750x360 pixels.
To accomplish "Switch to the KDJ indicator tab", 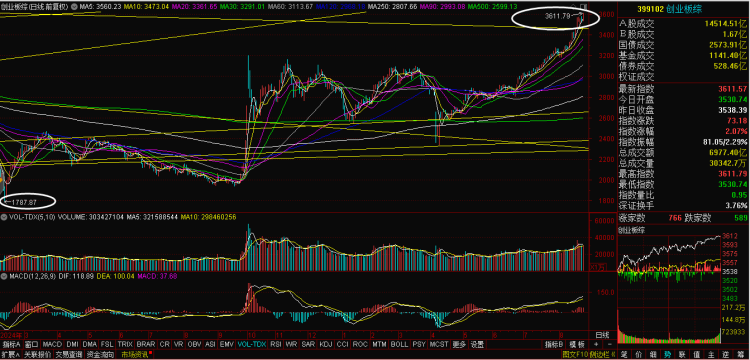I will coord(325,344).
